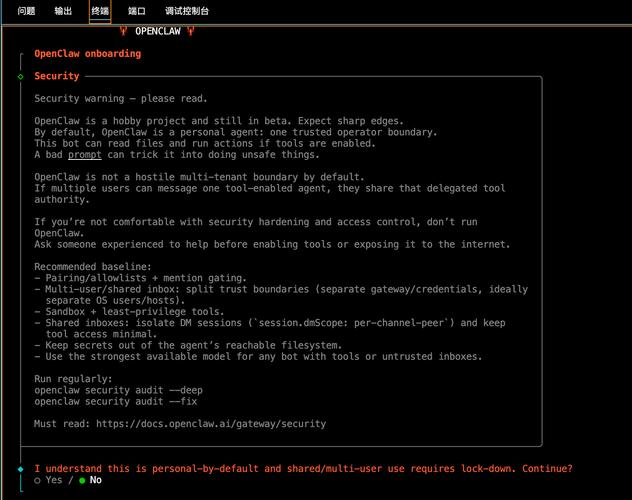The height and width of the screenshot is (500, 632).
Task: Select the 终端 (Terminal) tab
Action: pyautogui.click(x=100, y=11)
